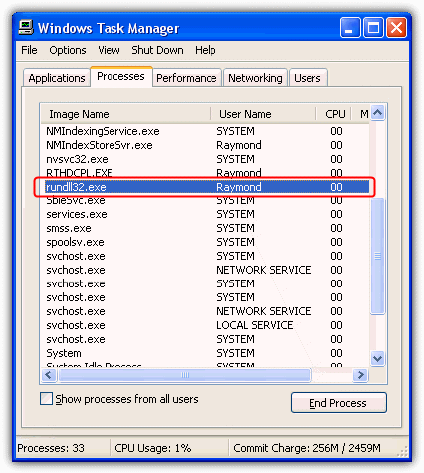Select the spoolsv.exe process
The image size is (424, 473).
pos(205,242)
